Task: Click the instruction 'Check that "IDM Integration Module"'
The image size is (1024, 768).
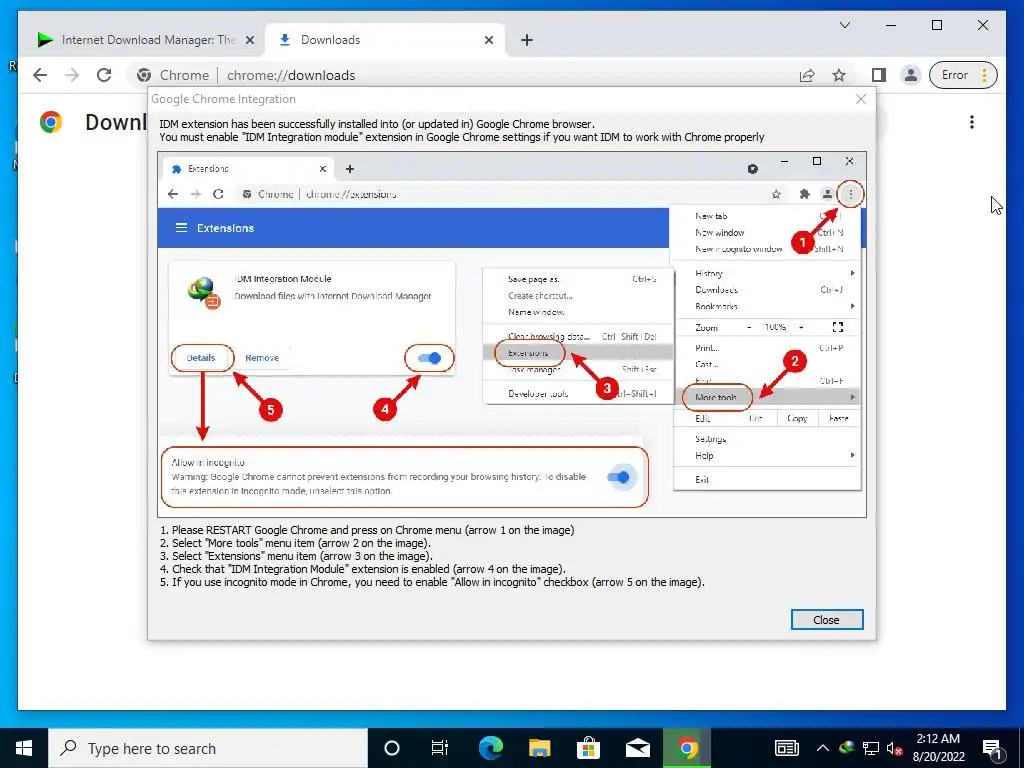Action: tap(363, 569)
